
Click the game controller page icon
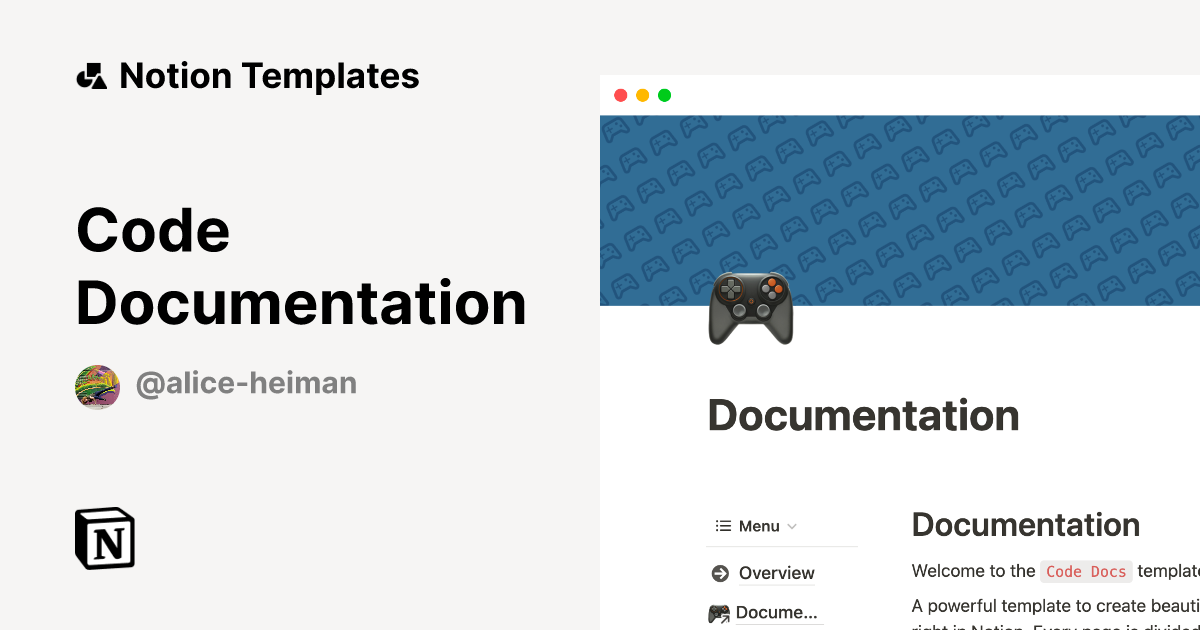coord(750,309)
